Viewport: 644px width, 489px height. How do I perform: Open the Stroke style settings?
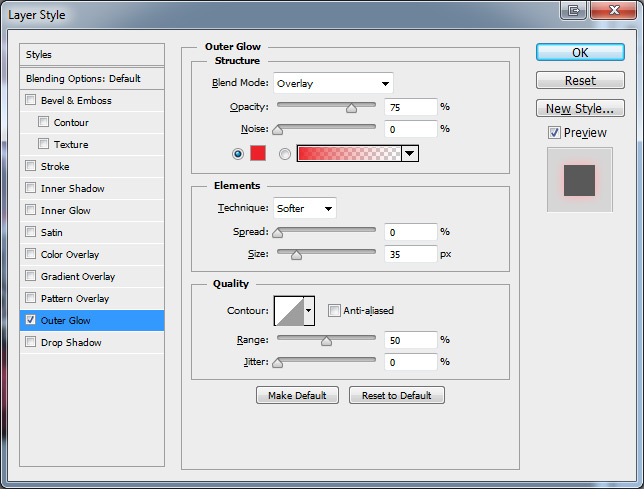pos(55,167)
